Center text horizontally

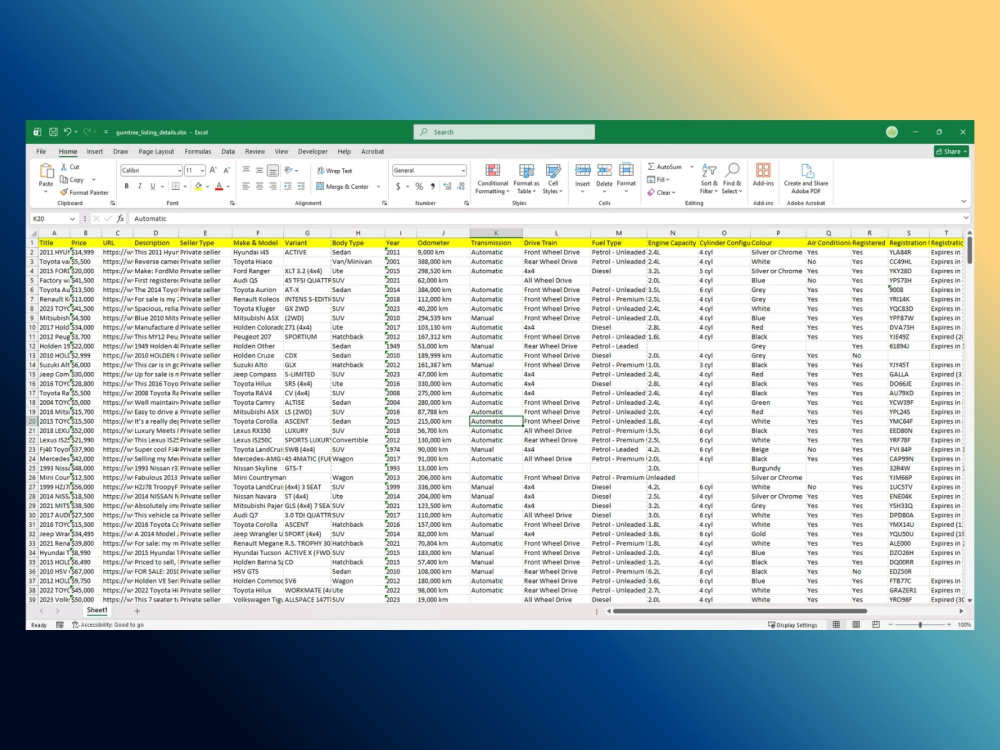[x=259, y=186]
